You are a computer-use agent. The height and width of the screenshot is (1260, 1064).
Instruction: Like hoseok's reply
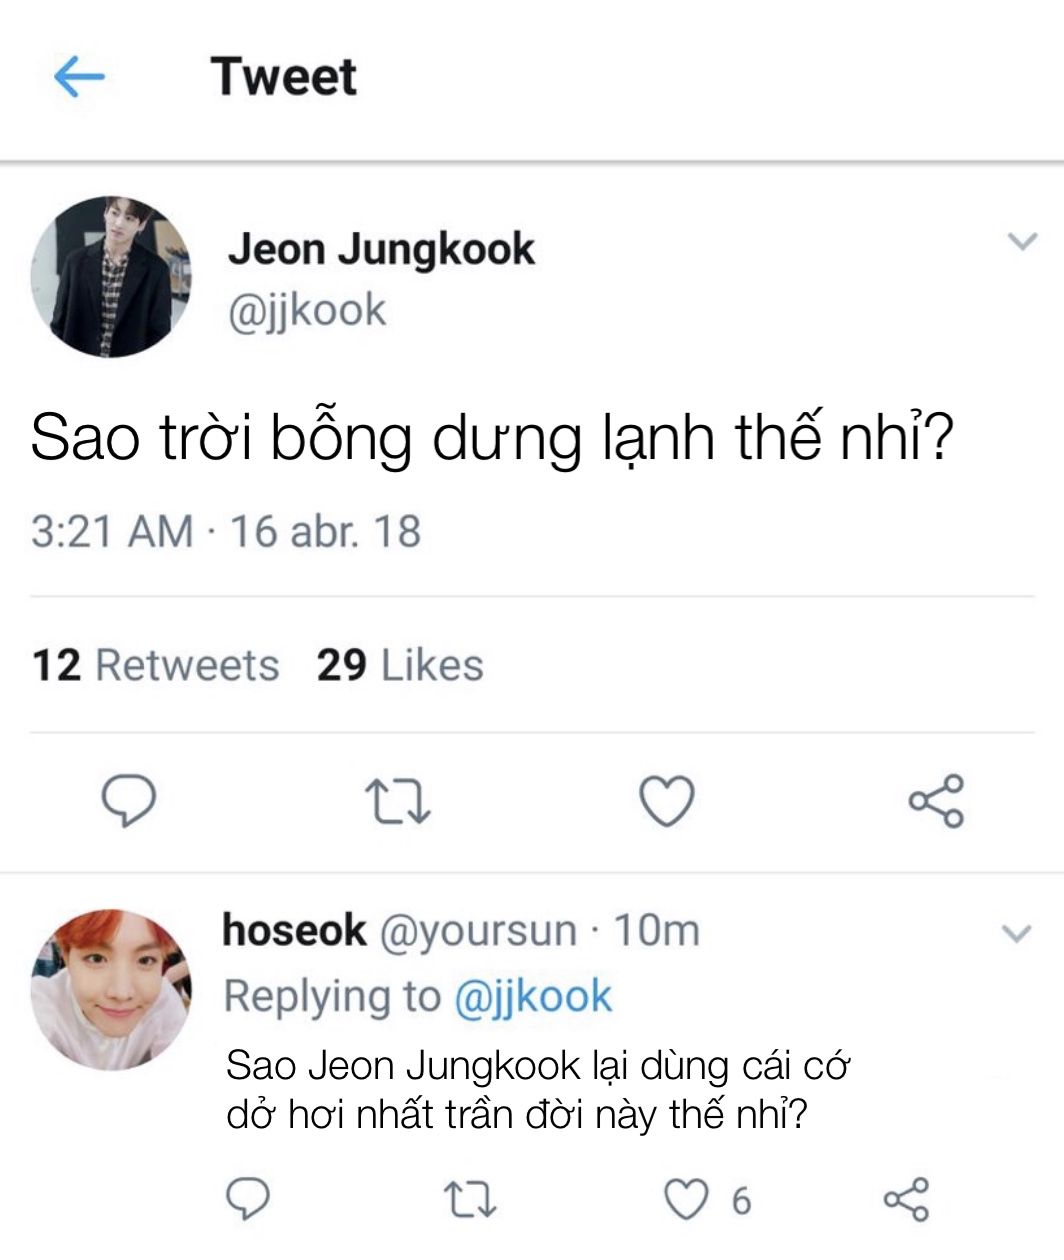point(687,1199)
